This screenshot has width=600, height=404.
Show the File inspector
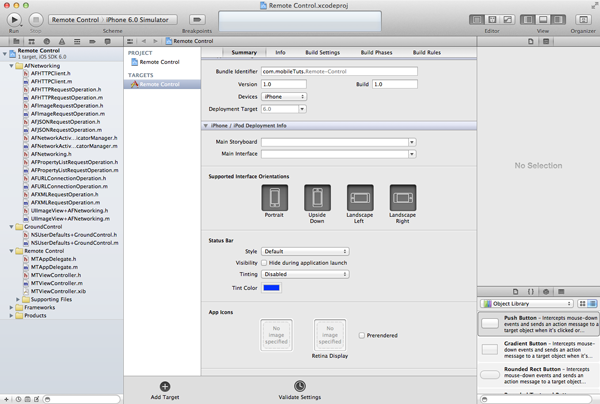tap(531, 41)
